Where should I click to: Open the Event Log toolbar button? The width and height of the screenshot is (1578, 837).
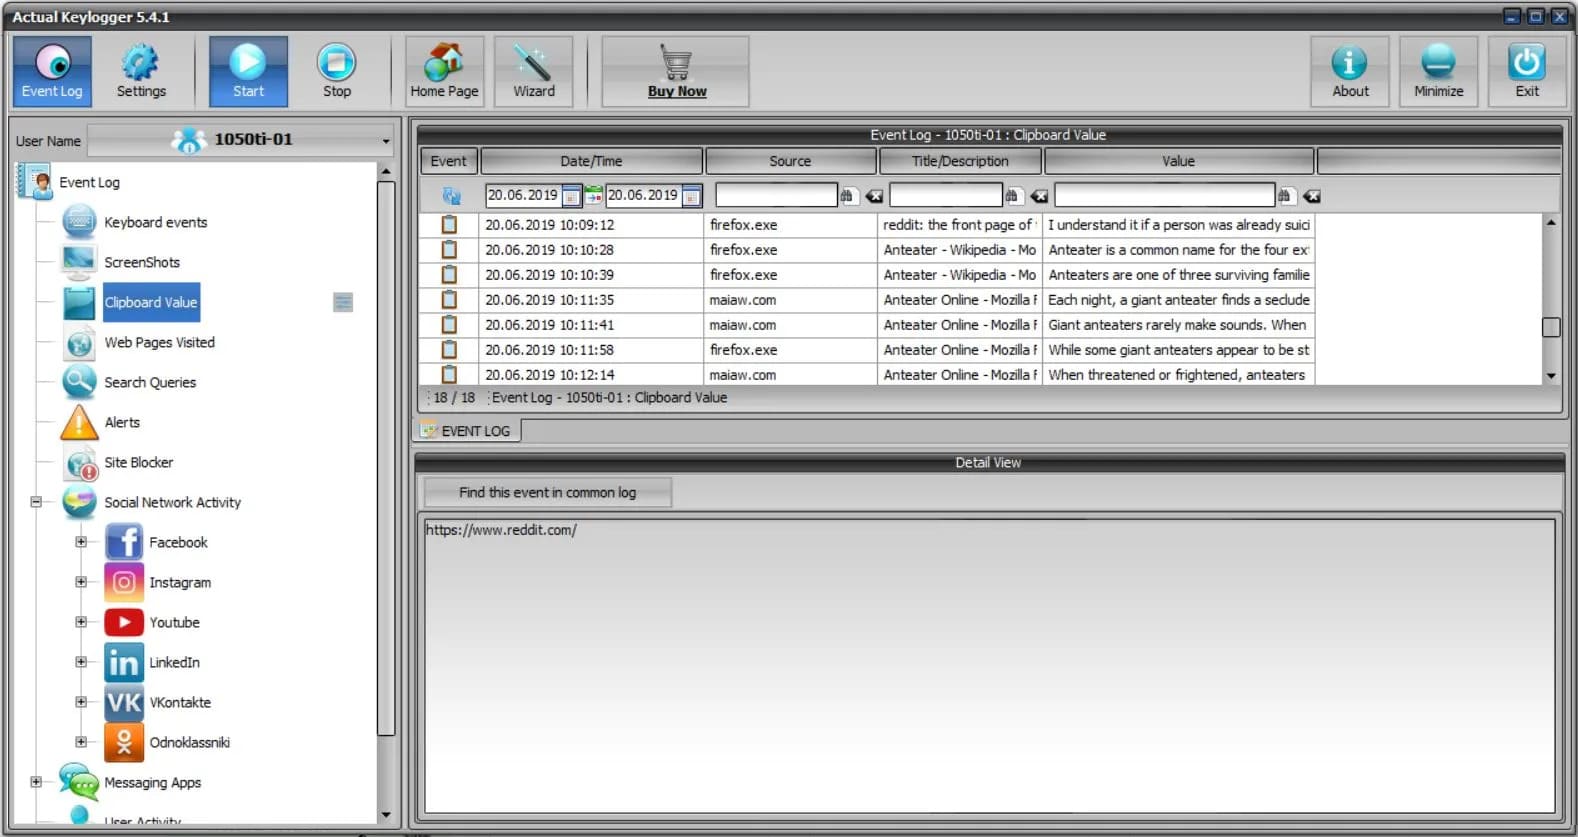[x=52, y=72]
